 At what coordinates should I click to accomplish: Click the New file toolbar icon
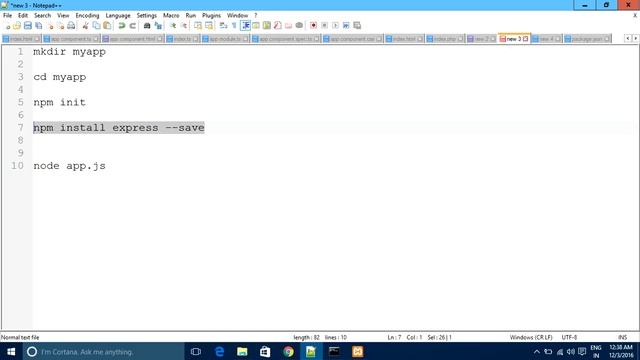point(7,26)
